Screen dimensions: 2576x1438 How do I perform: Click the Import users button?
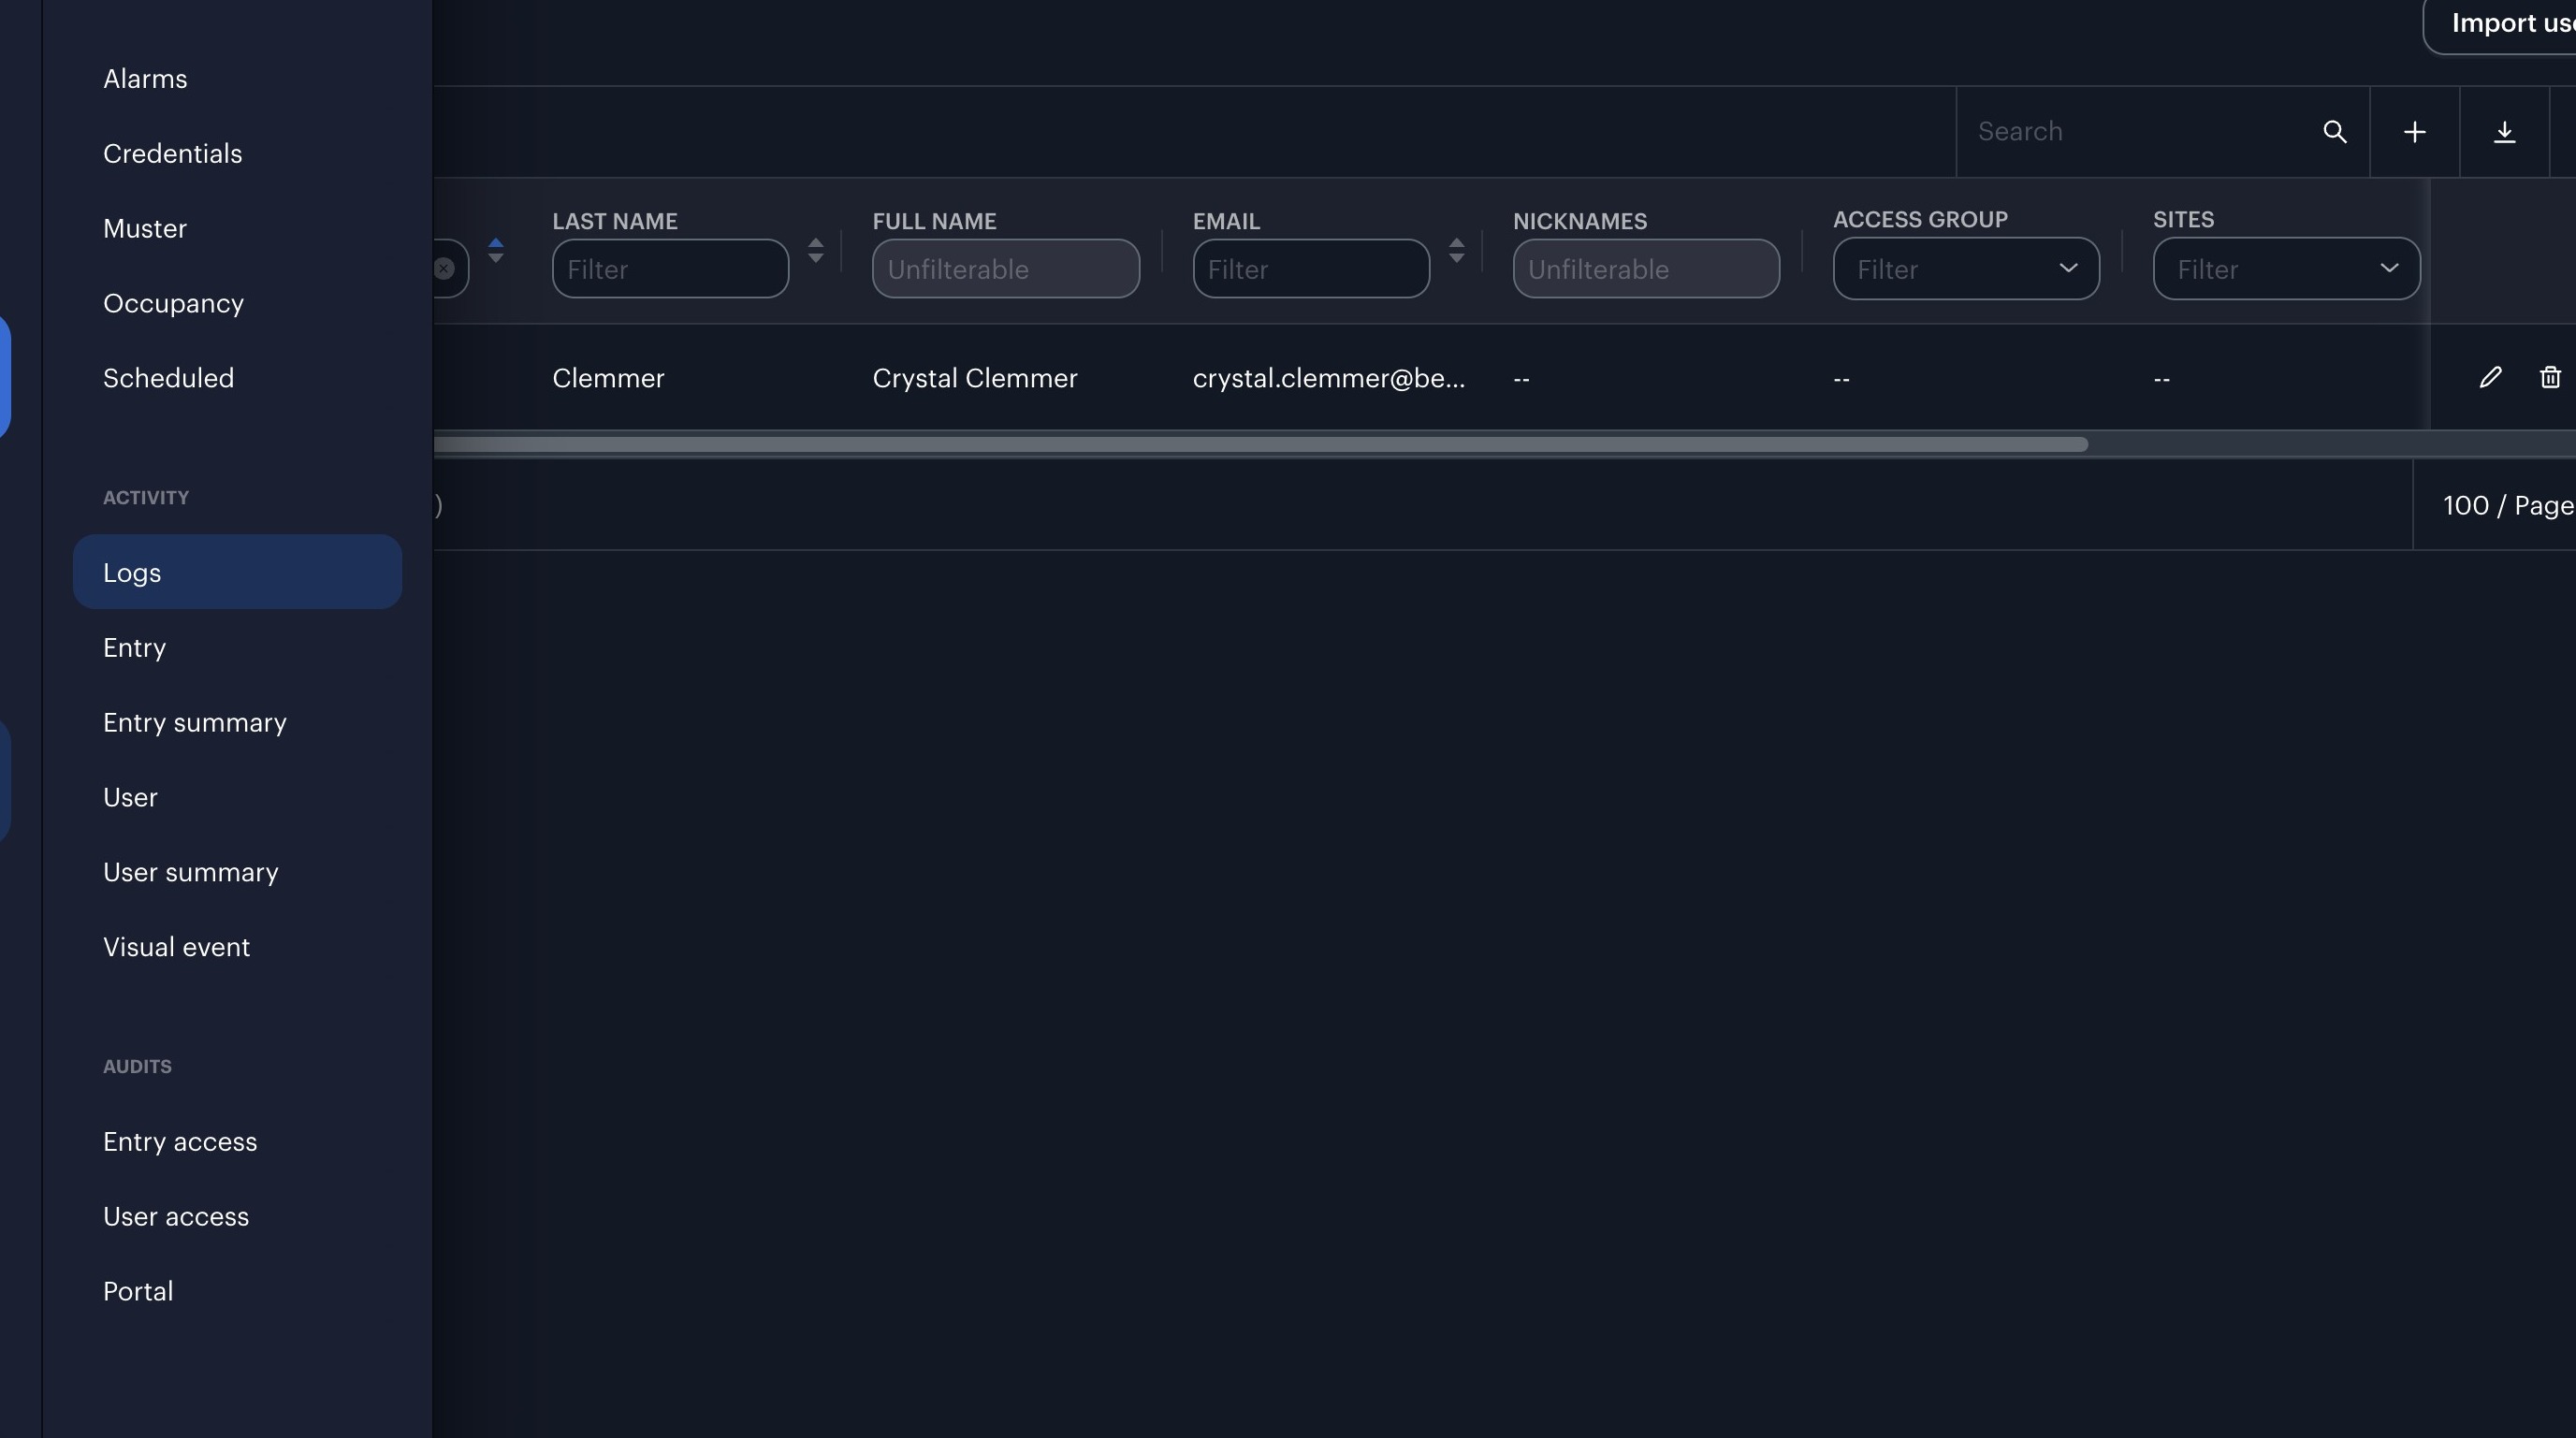point(2500,24)
